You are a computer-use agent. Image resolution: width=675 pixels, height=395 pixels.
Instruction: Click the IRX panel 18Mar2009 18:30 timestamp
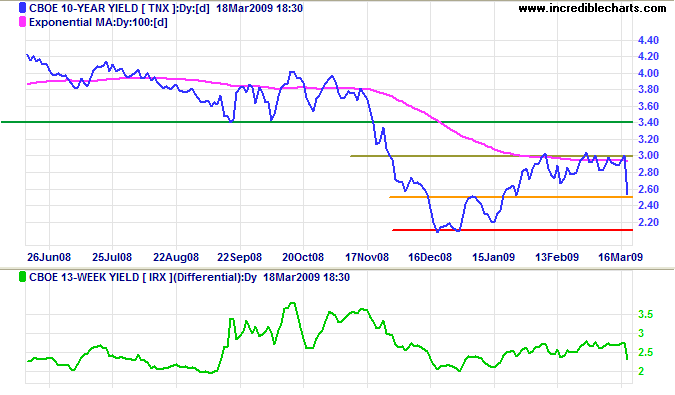tap(307, 277)
